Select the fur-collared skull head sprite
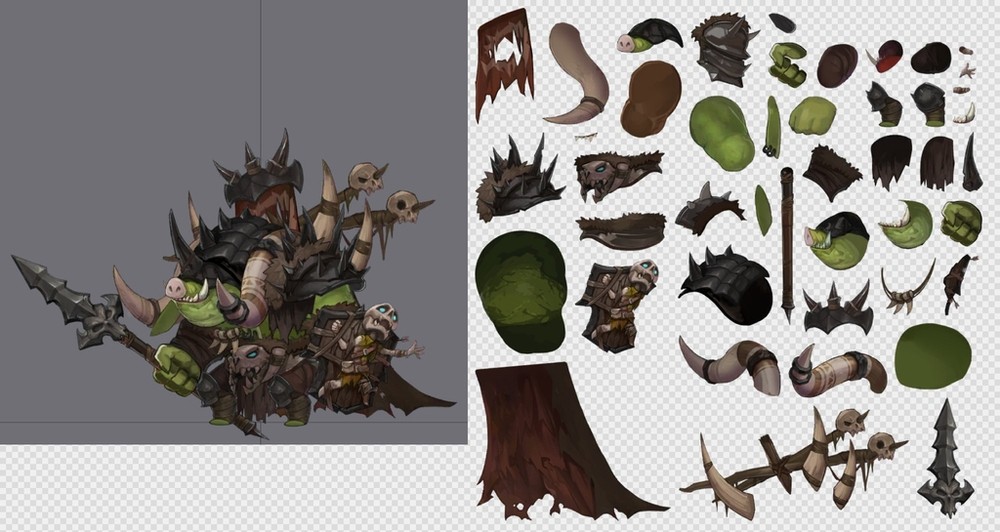The image size is (1000, 532). 620,174
